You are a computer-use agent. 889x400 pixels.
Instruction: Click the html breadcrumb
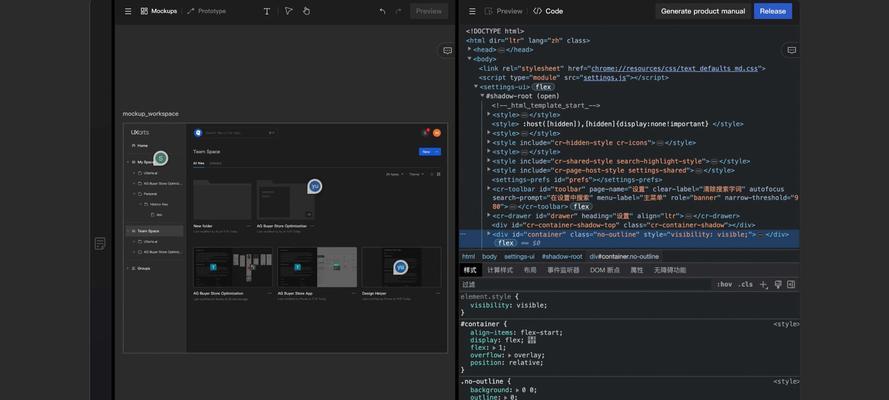tap(468, 257)
